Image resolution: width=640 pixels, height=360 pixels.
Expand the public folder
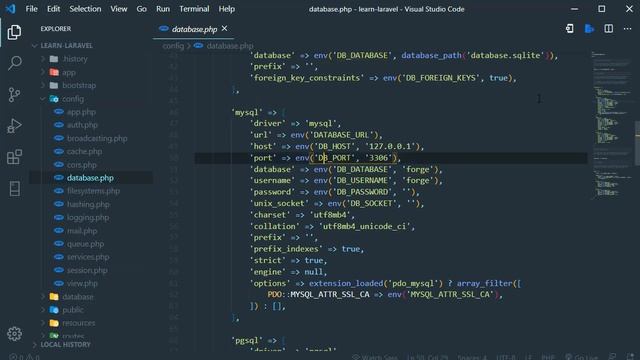coord(73,310)
